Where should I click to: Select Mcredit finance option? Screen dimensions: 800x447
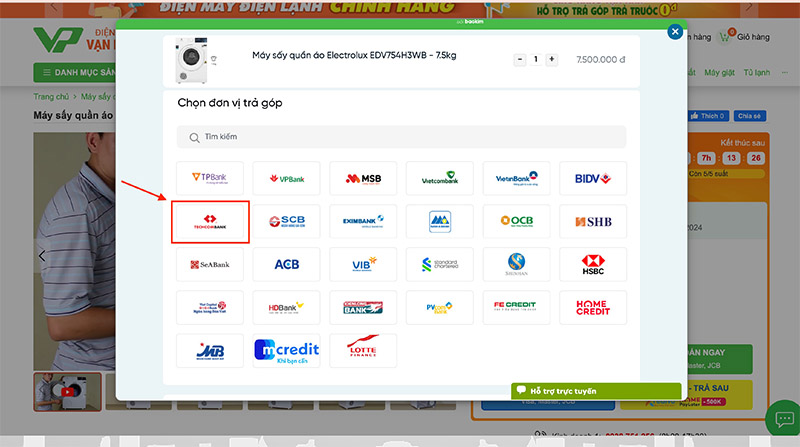click(x=286, y=351)
